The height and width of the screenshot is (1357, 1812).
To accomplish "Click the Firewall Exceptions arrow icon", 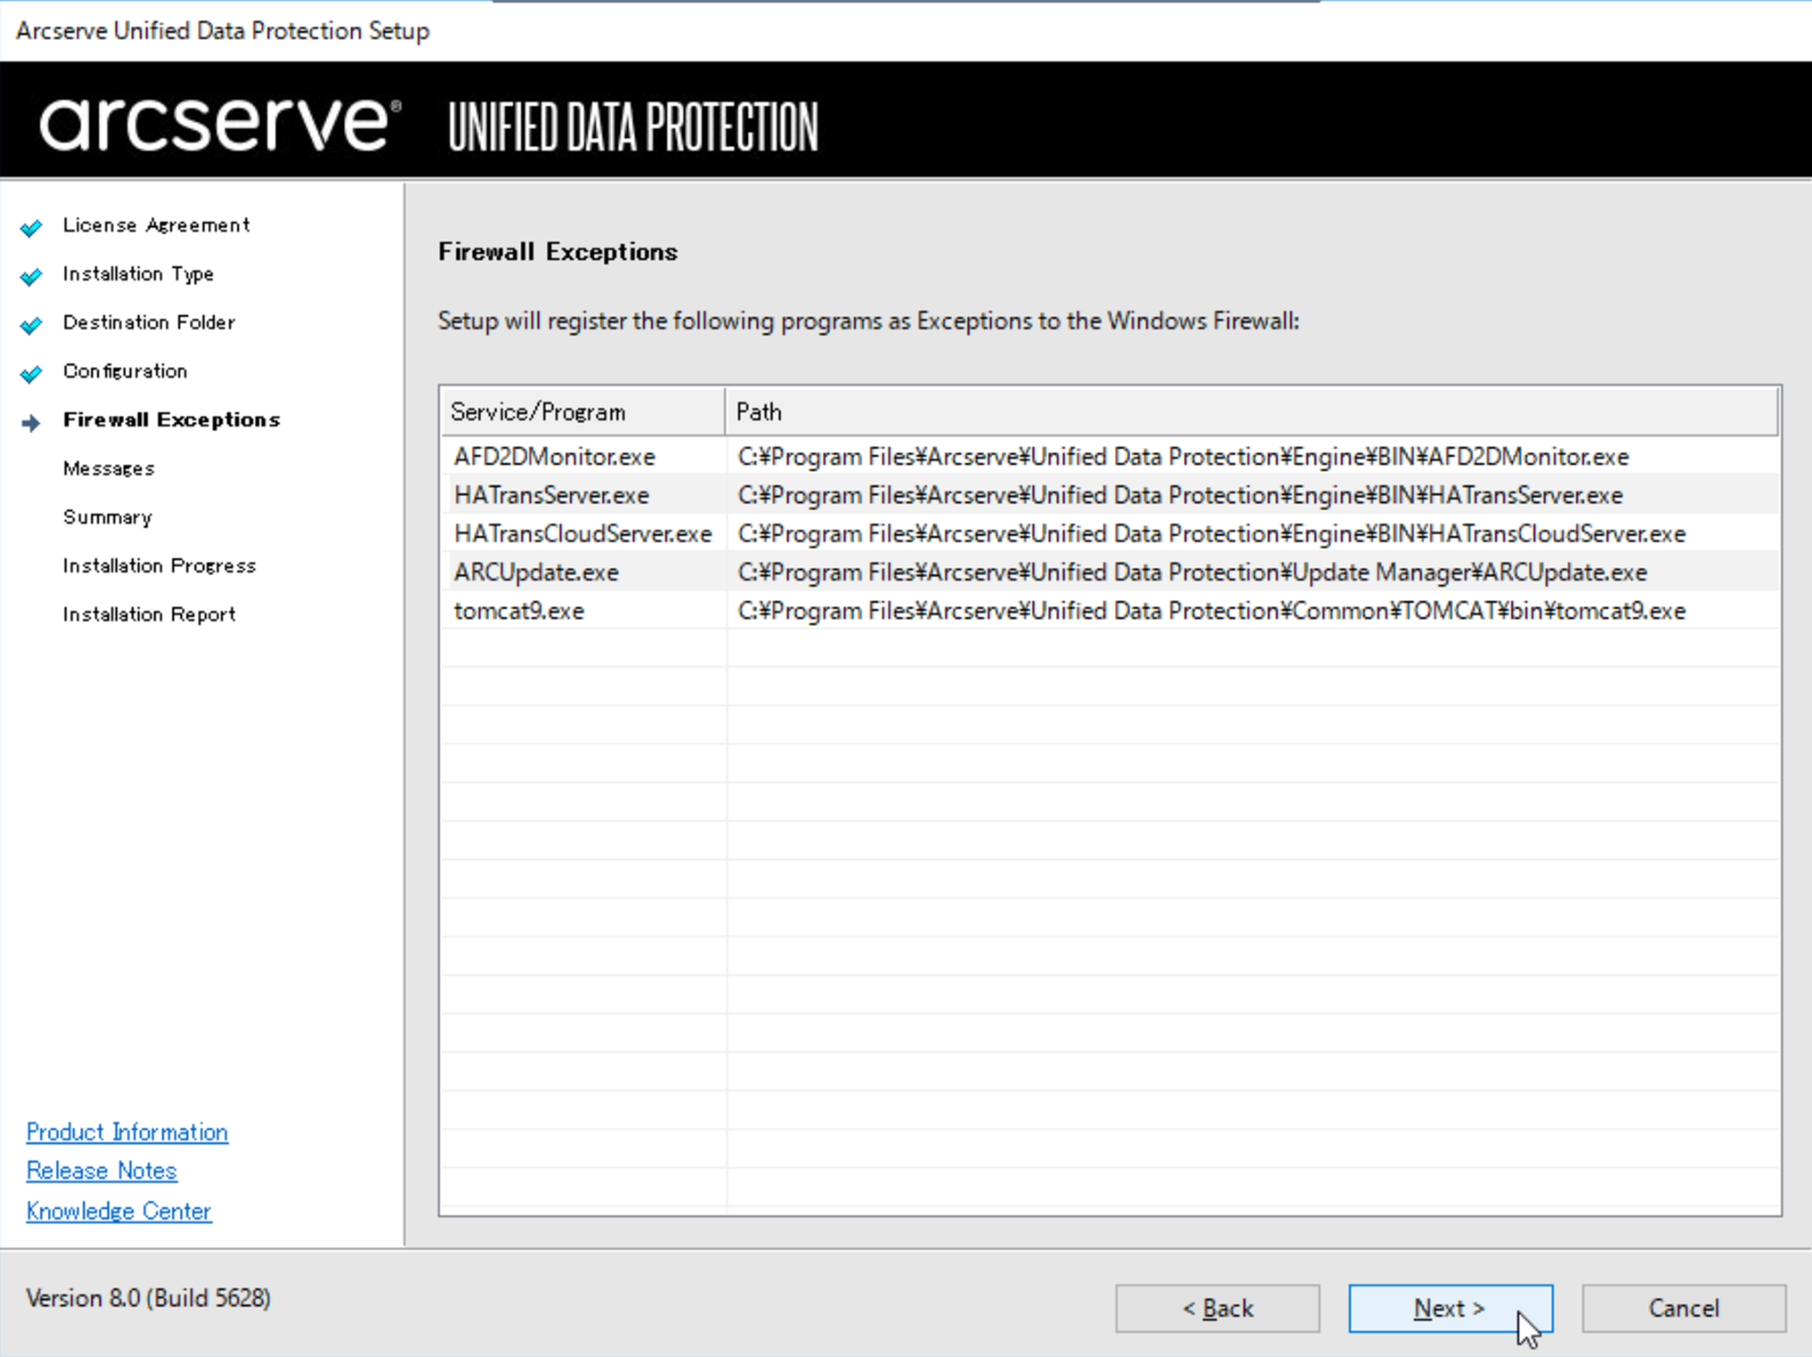I will pyautogui.click(x=31, y=423).
